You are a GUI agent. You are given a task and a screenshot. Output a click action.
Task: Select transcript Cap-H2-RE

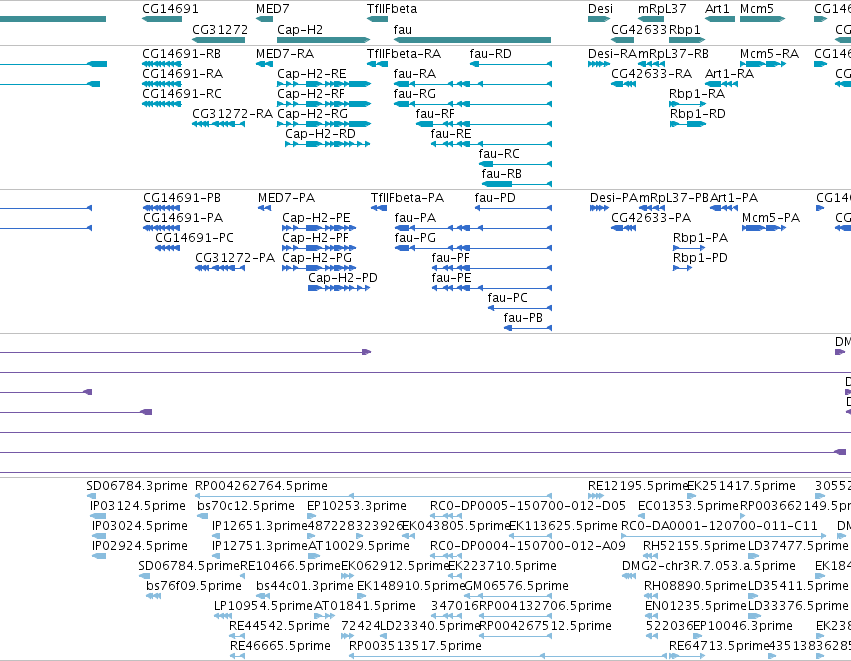tap(323, 84)
